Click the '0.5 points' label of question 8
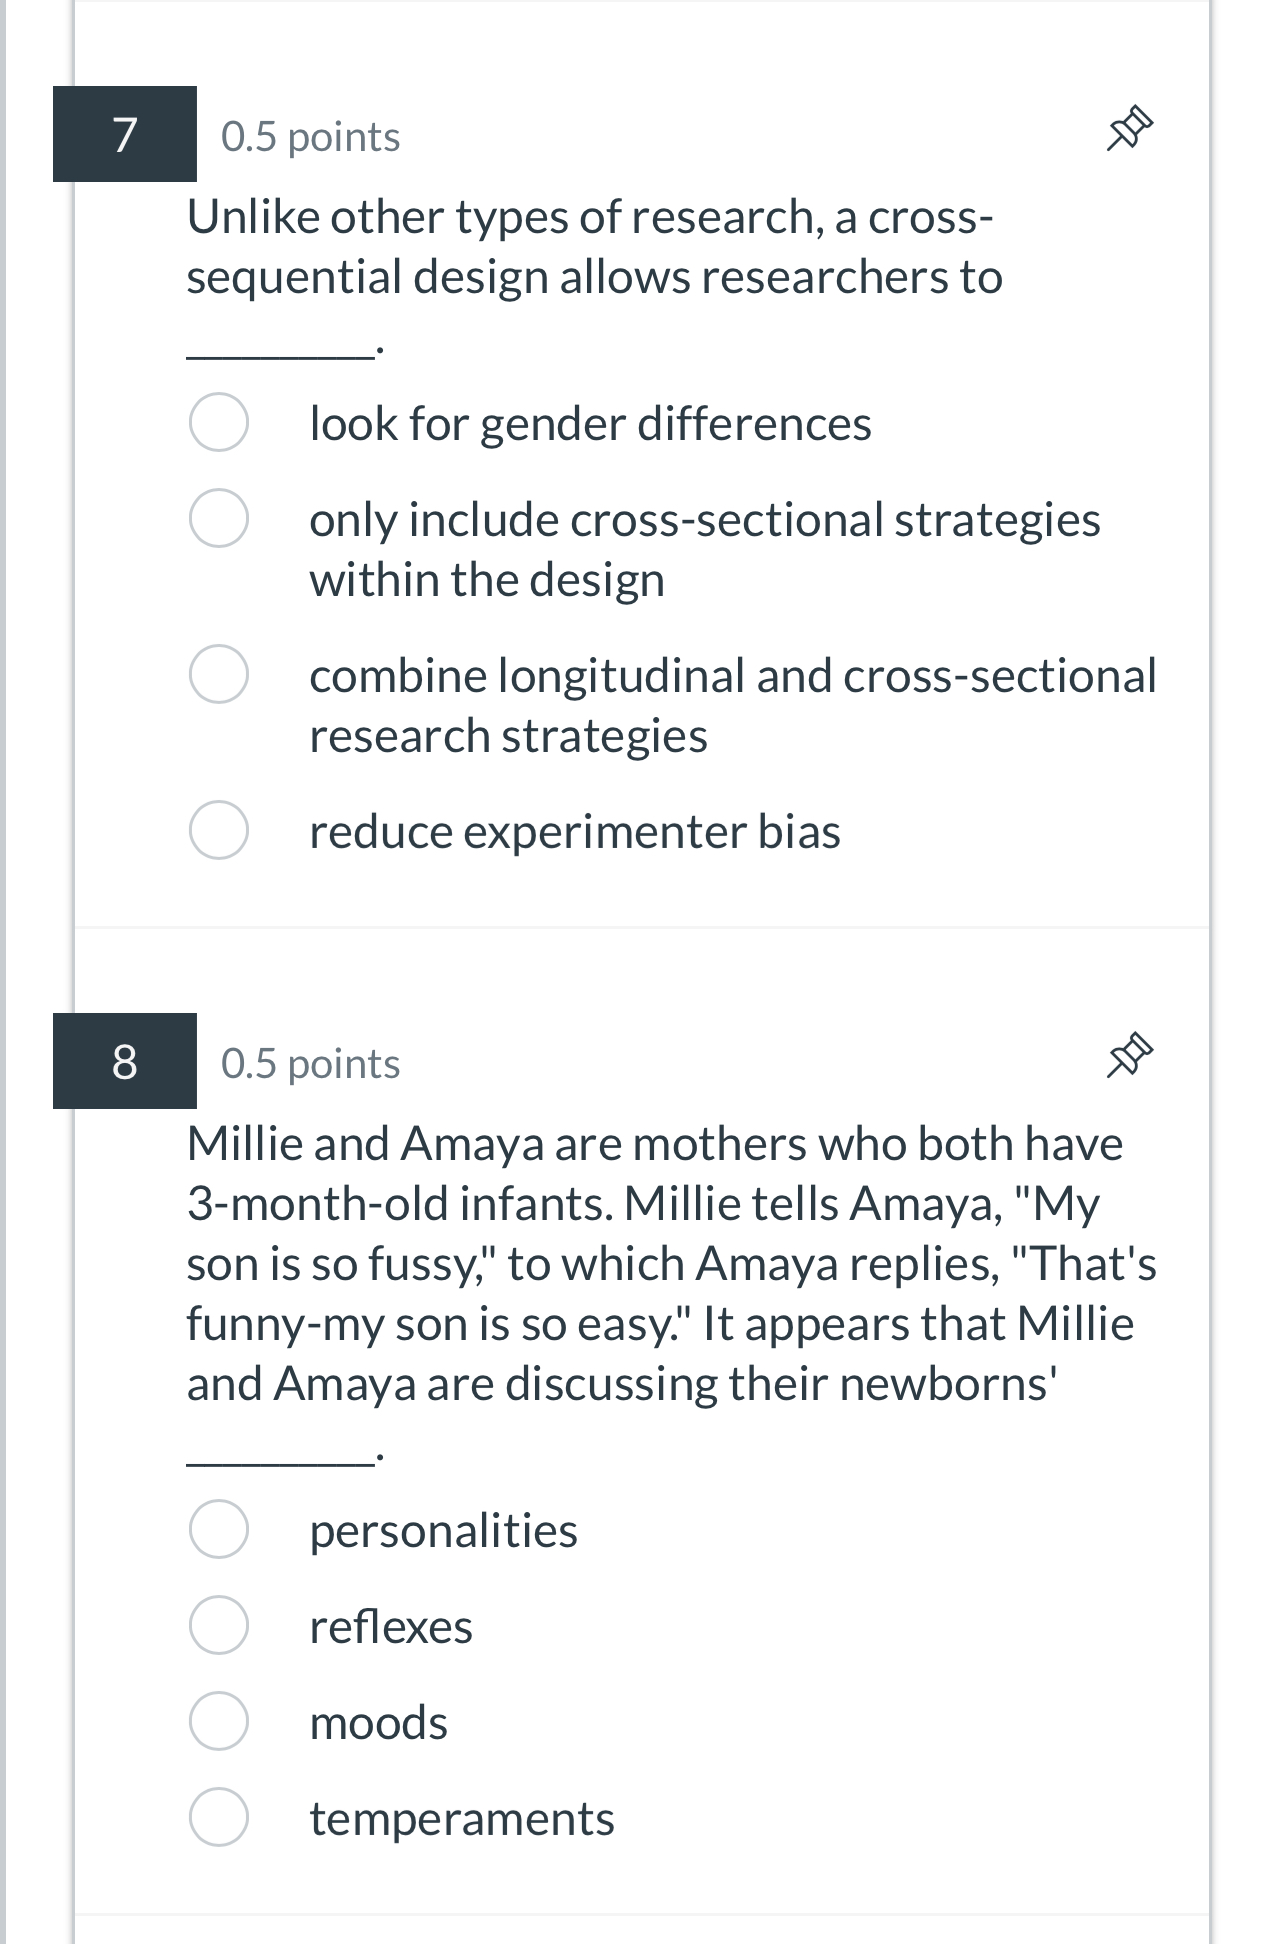The width and height of the screenshot is (1264, 1944). 310,1064
